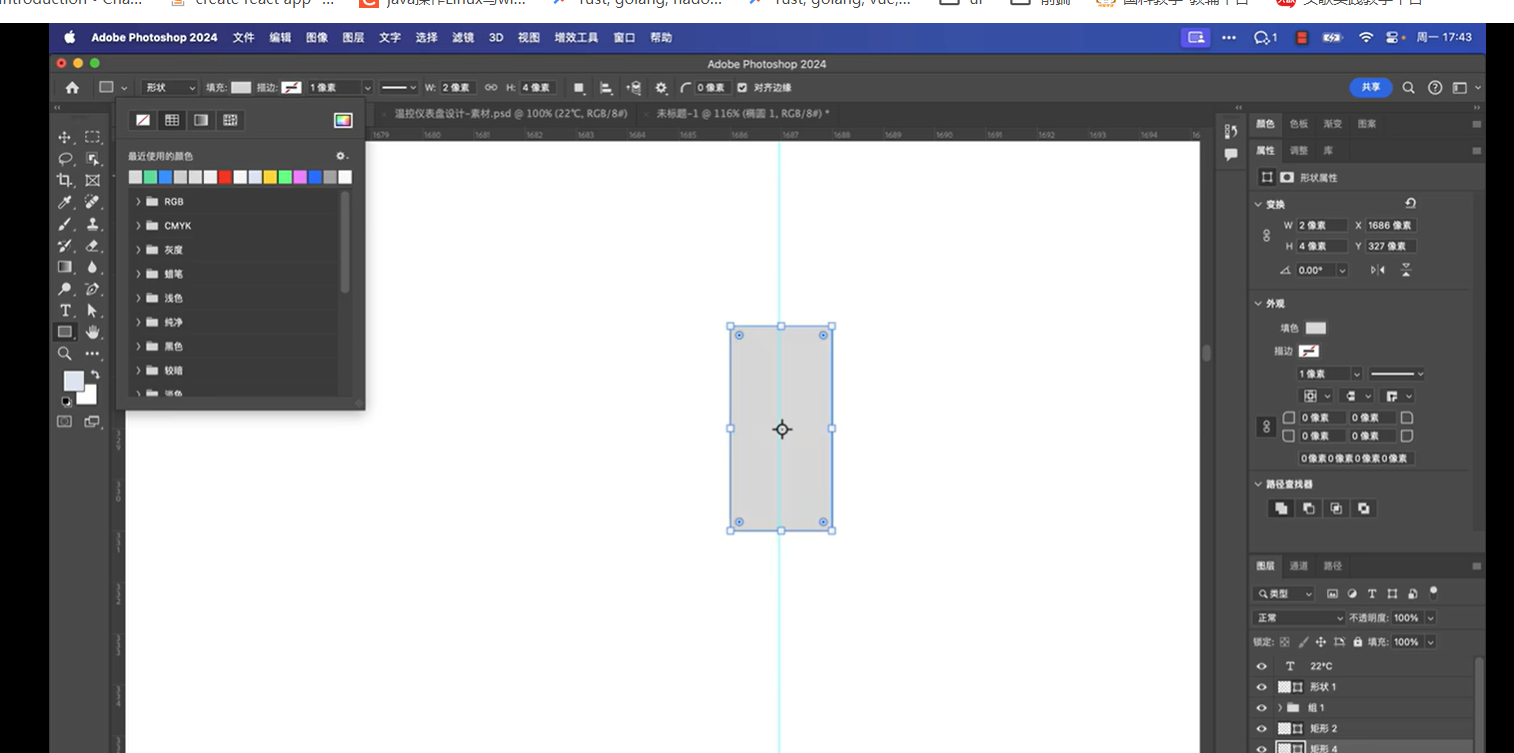Click the Home icon in options bar

tap(72, 88)
